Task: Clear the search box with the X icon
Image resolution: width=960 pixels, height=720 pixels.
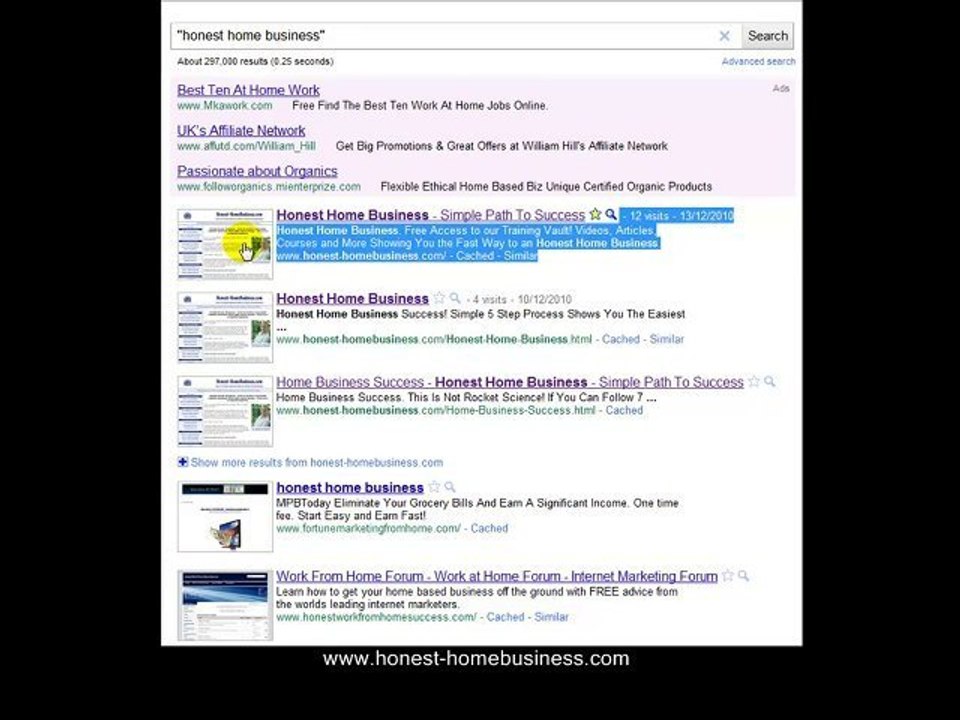Action: pos(724,36)
